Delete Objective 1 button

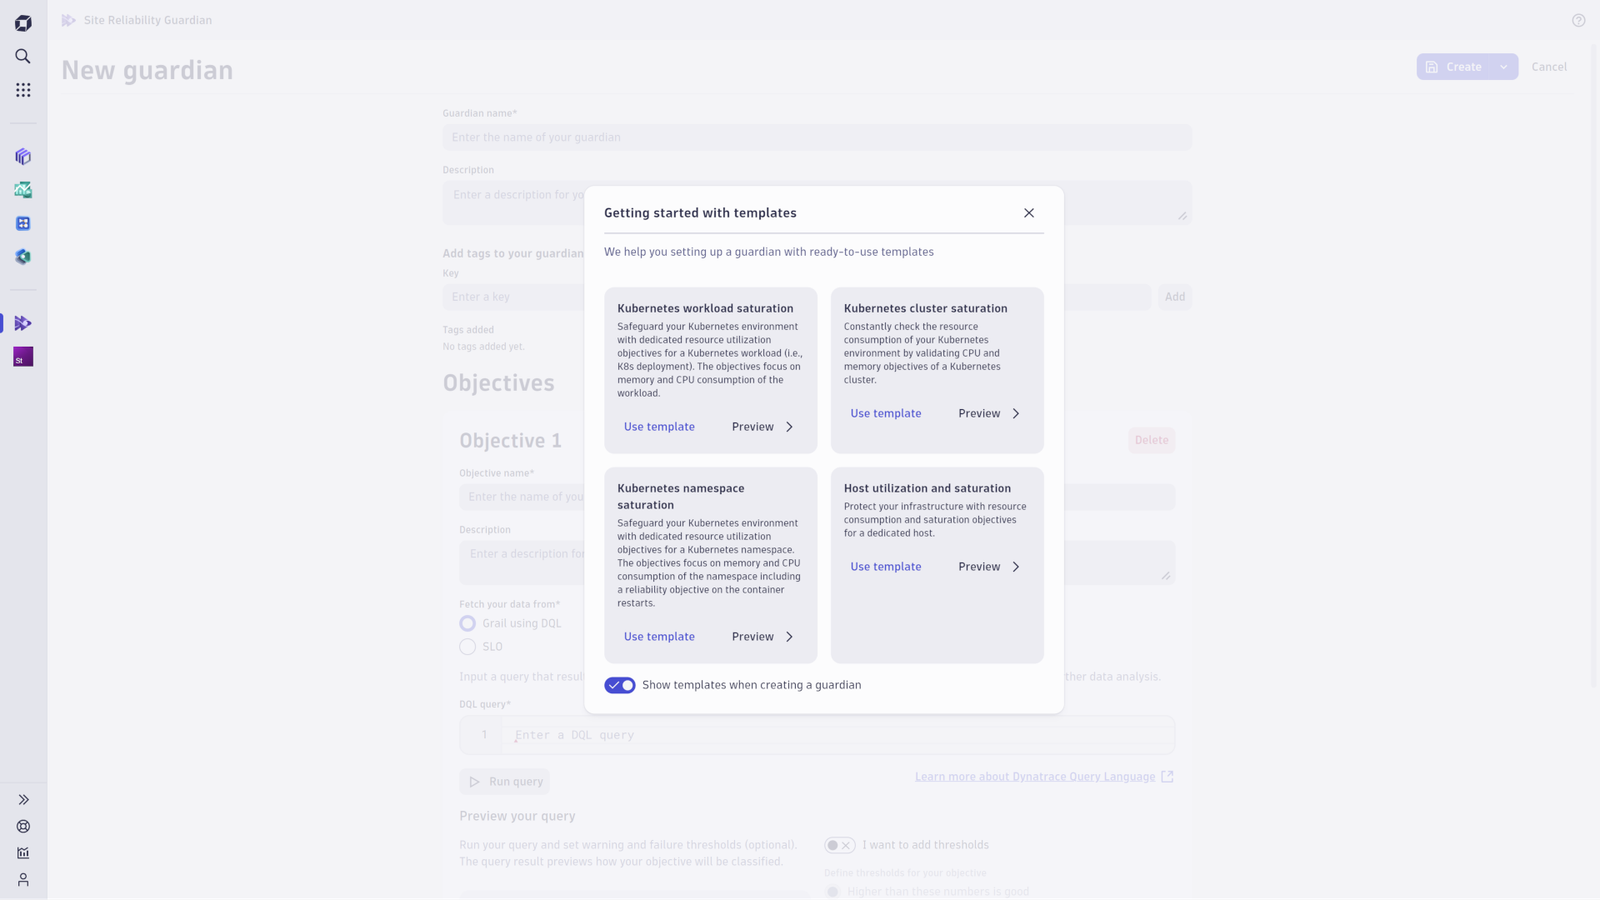1151,440
